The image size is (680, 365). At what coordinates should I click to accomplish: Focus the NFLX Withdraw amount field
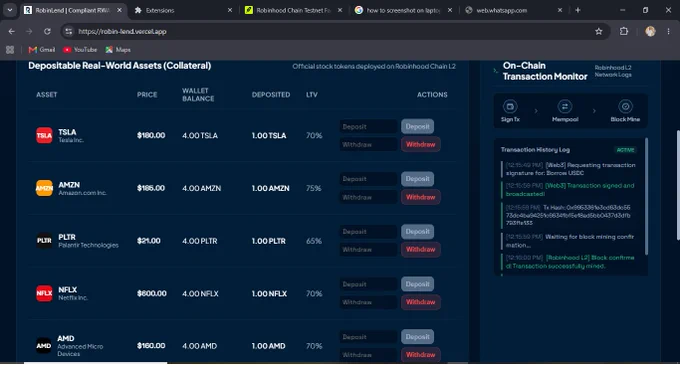(368, 302)
